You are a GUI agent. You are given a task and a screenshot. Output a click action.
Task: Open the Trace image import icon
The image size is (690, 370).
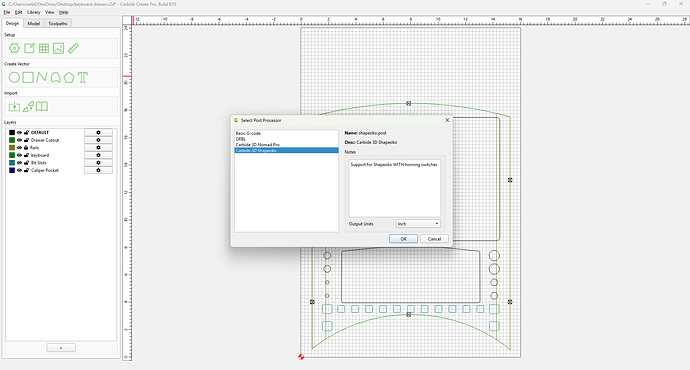tap(29, 106)
